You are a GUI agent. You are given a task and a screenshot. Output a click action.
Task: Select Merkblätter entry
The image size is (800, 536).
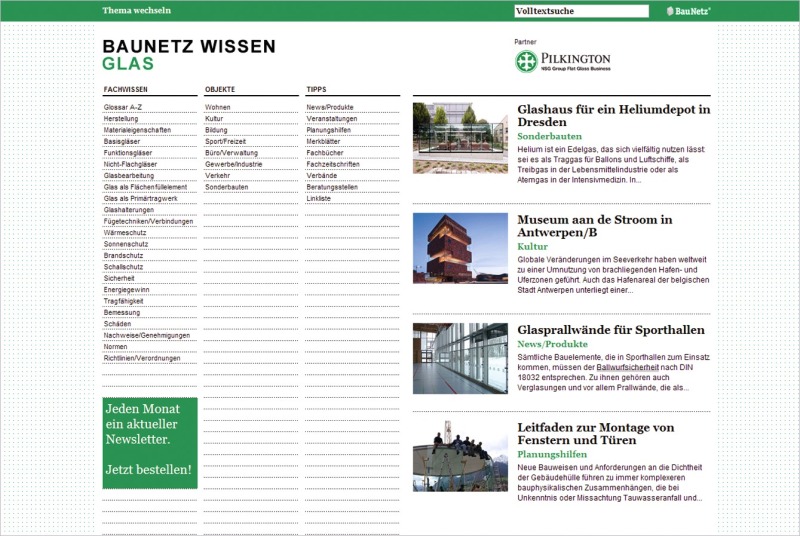[x=323, y=141]
